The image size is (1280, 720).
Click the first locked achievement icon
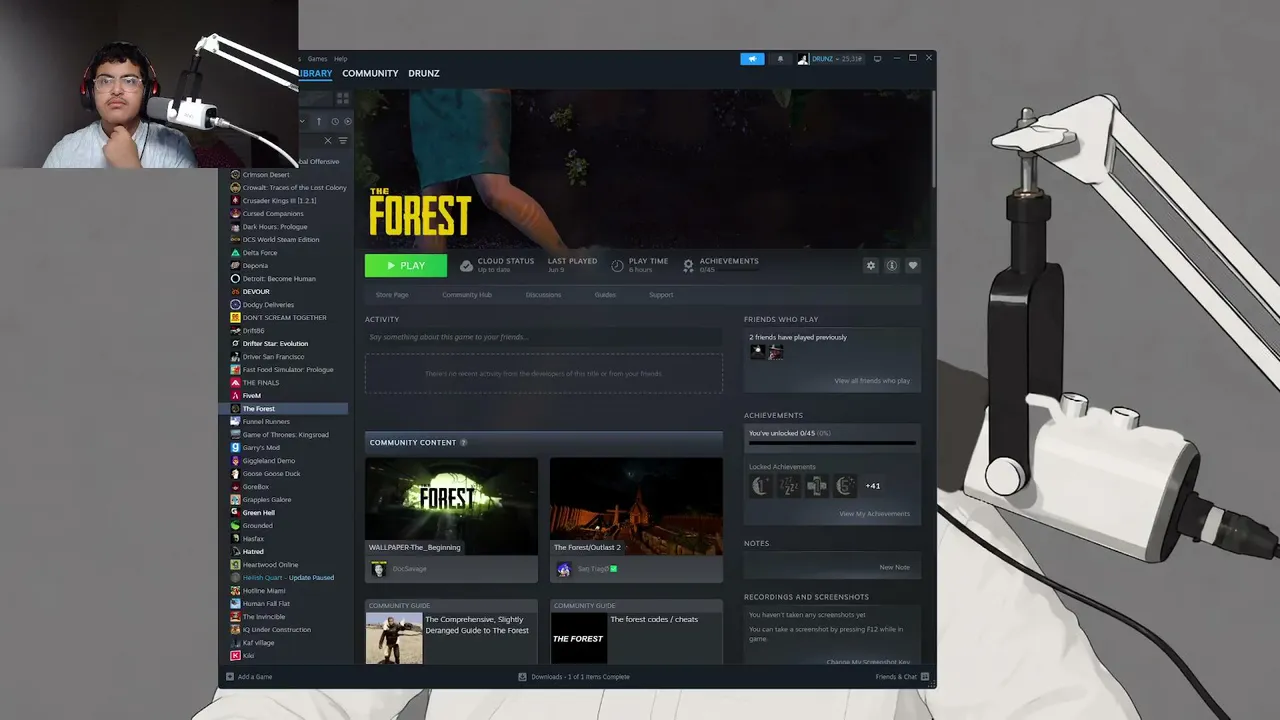[761, 486]
